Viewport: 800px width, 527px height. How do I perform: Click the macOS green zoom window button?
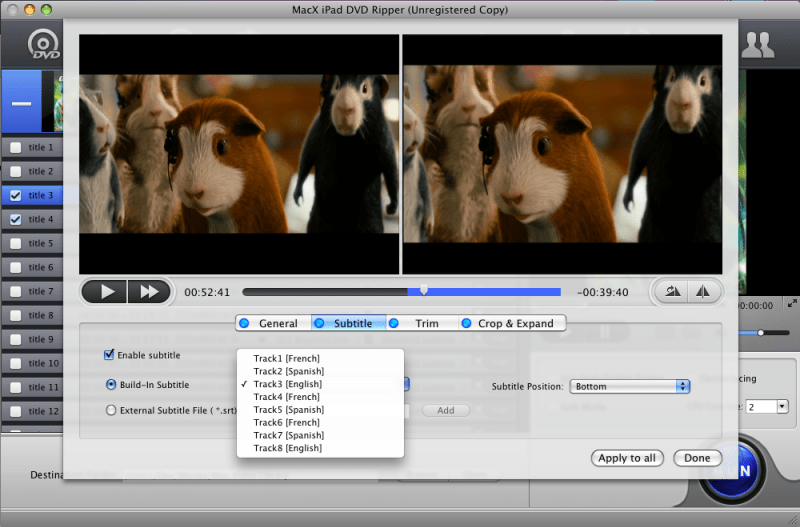click(x=46, y=9)
